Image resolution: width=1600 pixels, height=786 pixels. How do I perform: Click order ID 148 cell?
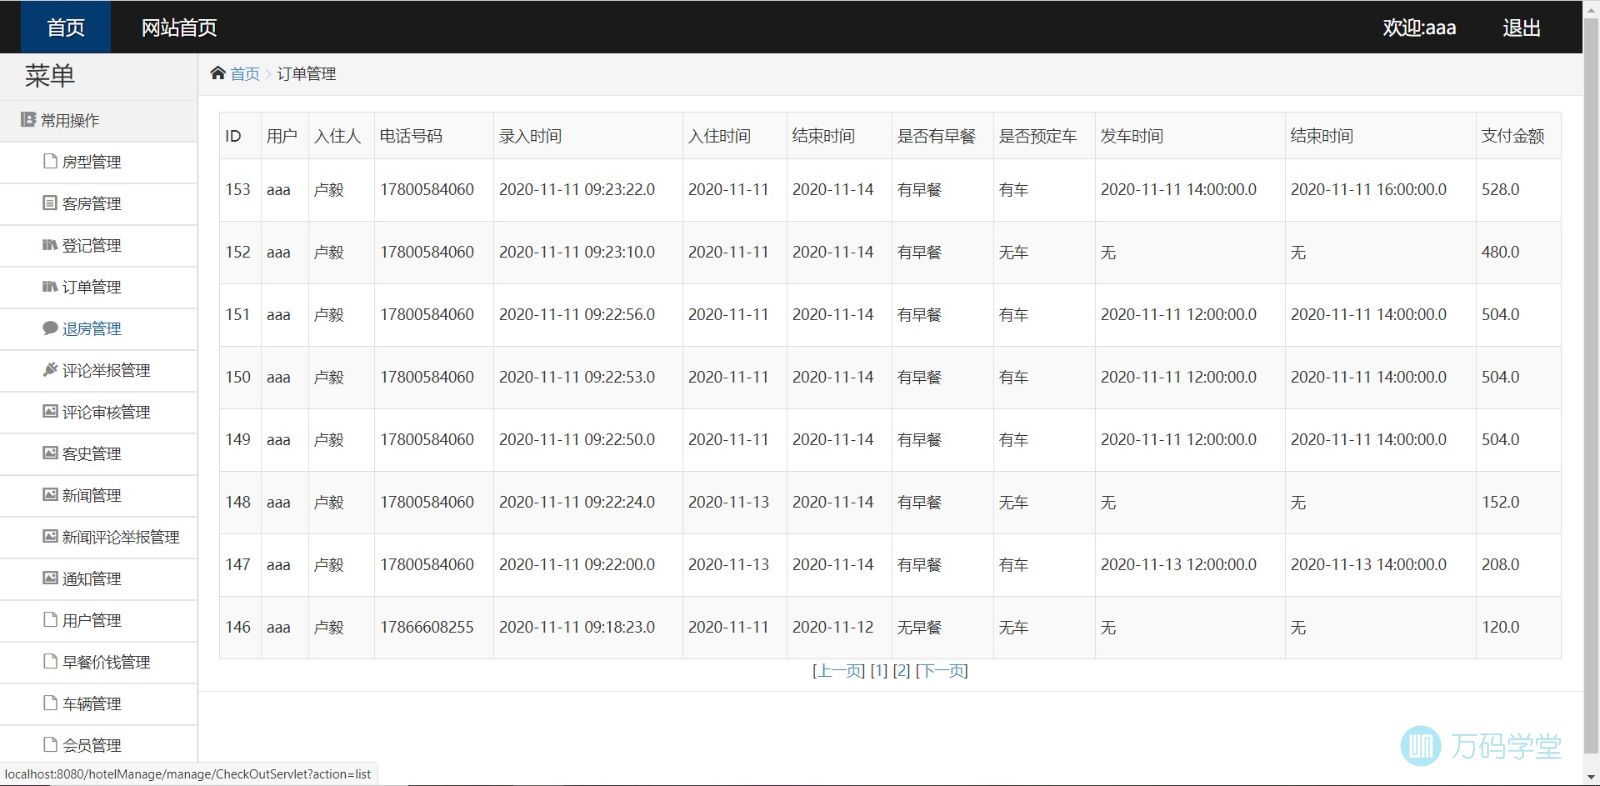pyautogui.click(x=238, y=502)
